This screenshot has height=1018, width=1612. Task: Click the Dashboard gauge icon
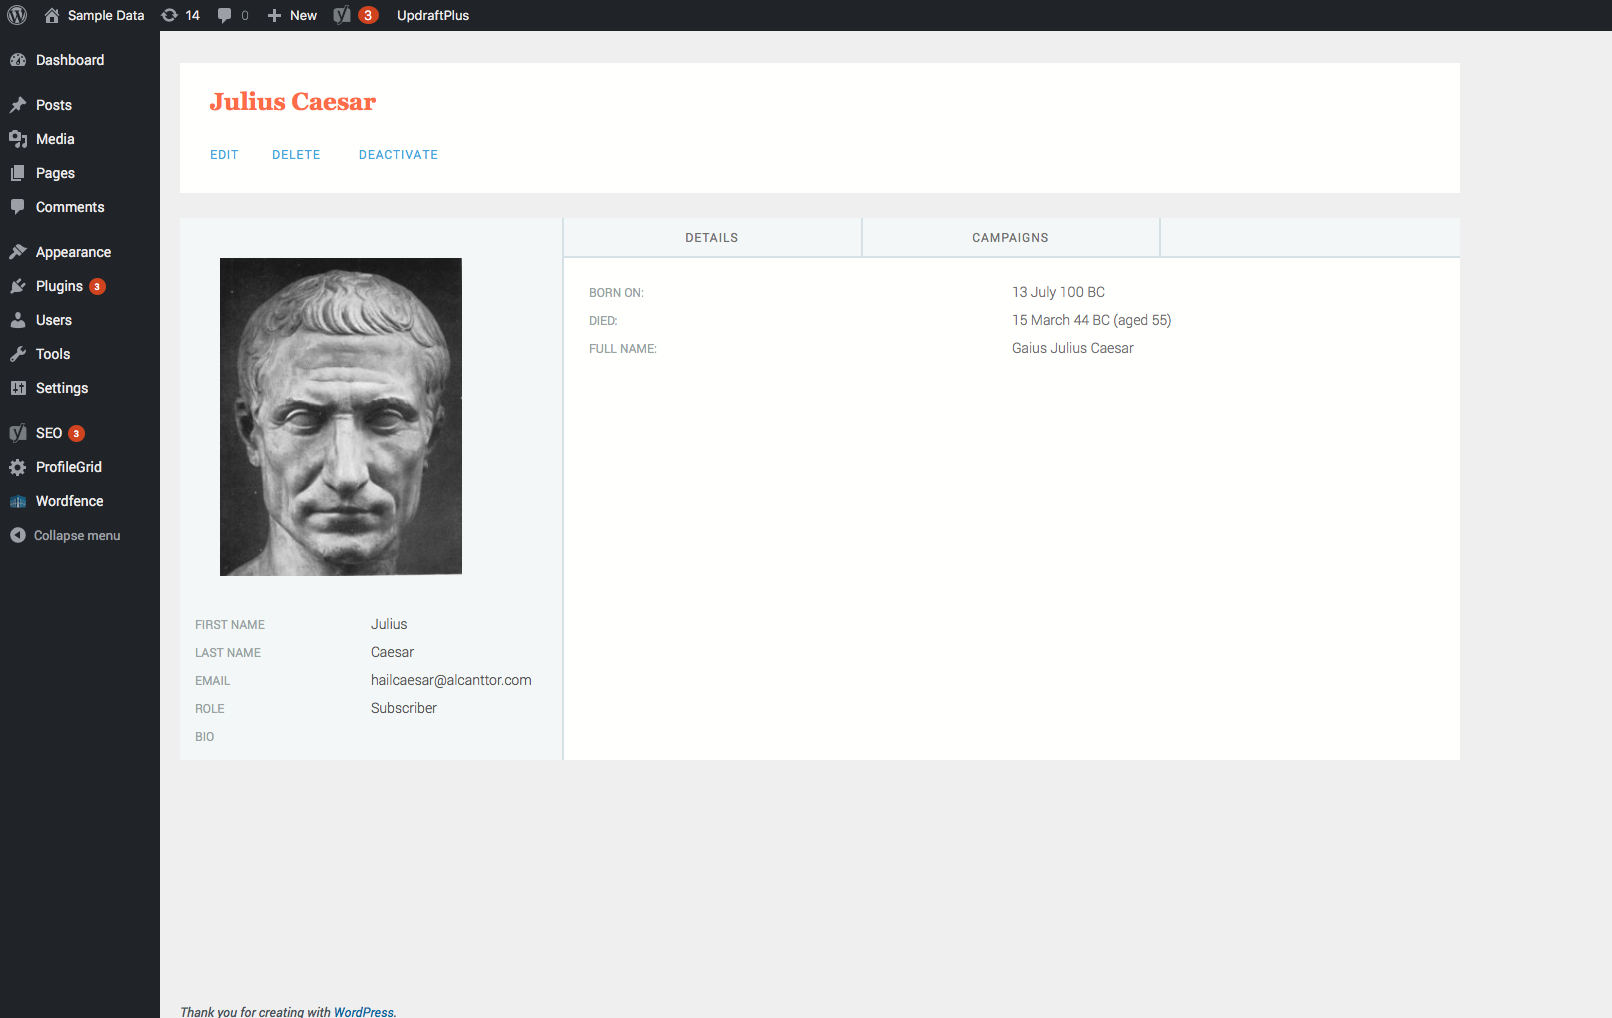tap(18, 60)
